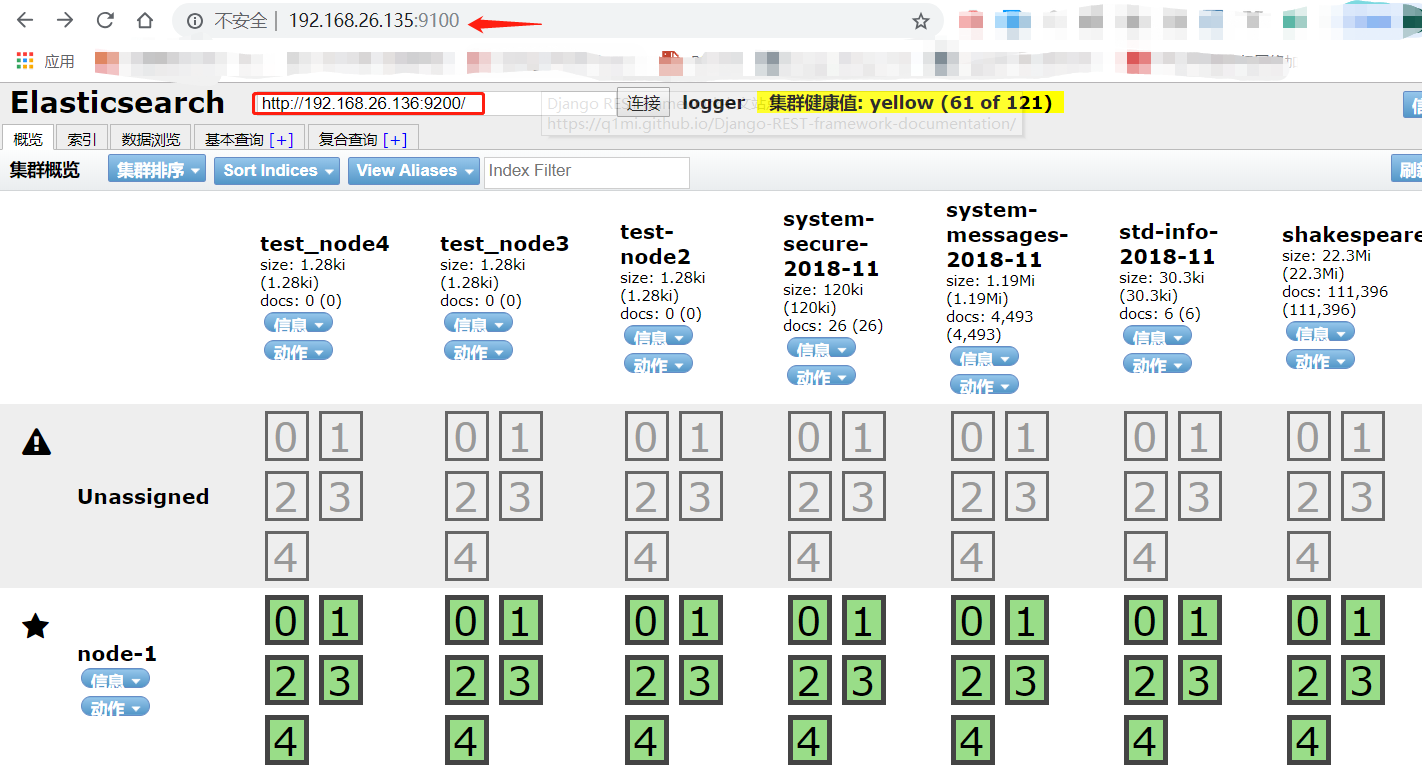Open the 集群排序 dropdown
Viewport: 1422px width, 770px height.
157,170
